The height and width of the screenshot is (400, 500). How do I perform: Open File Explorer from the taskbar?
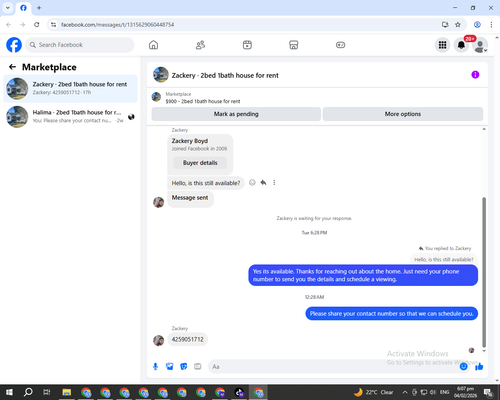(x=67, y=392)
